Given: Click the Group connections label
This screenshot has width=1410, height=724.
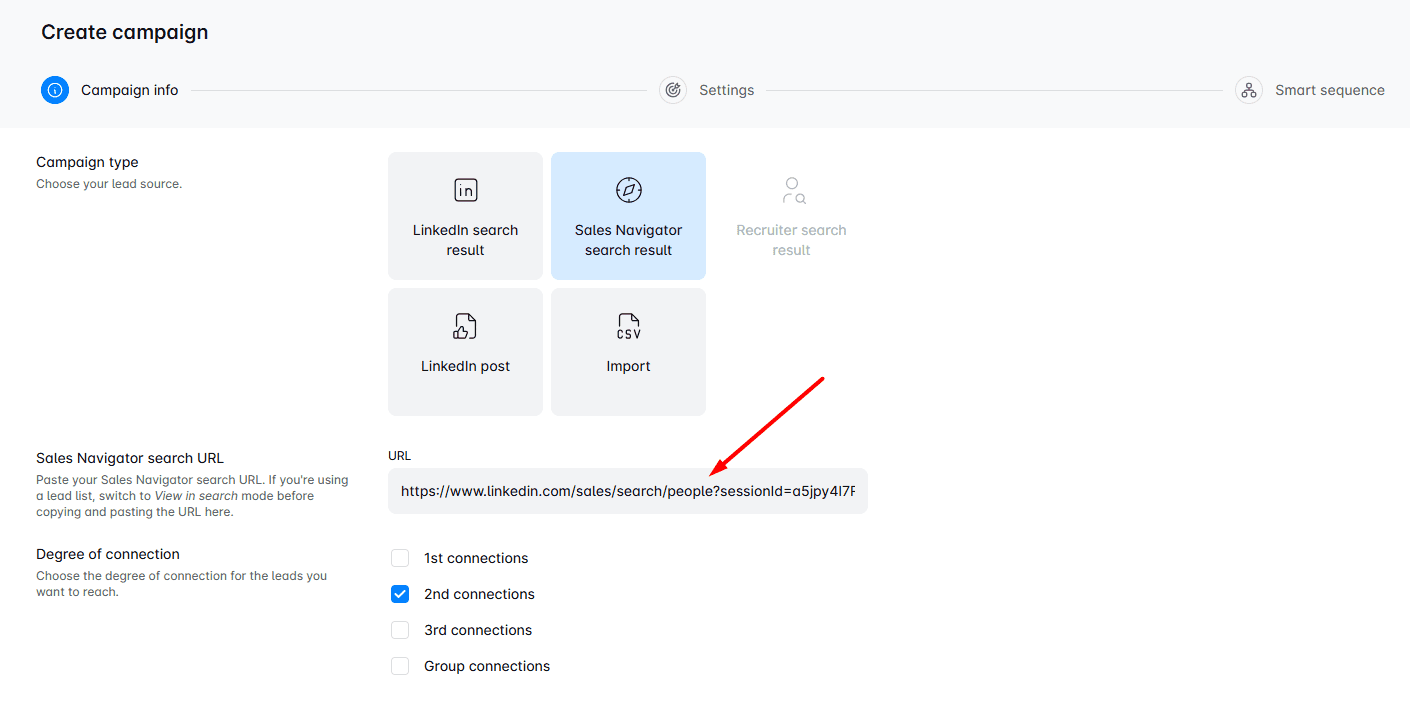Looking at the screenshot, I should (487, 666).
